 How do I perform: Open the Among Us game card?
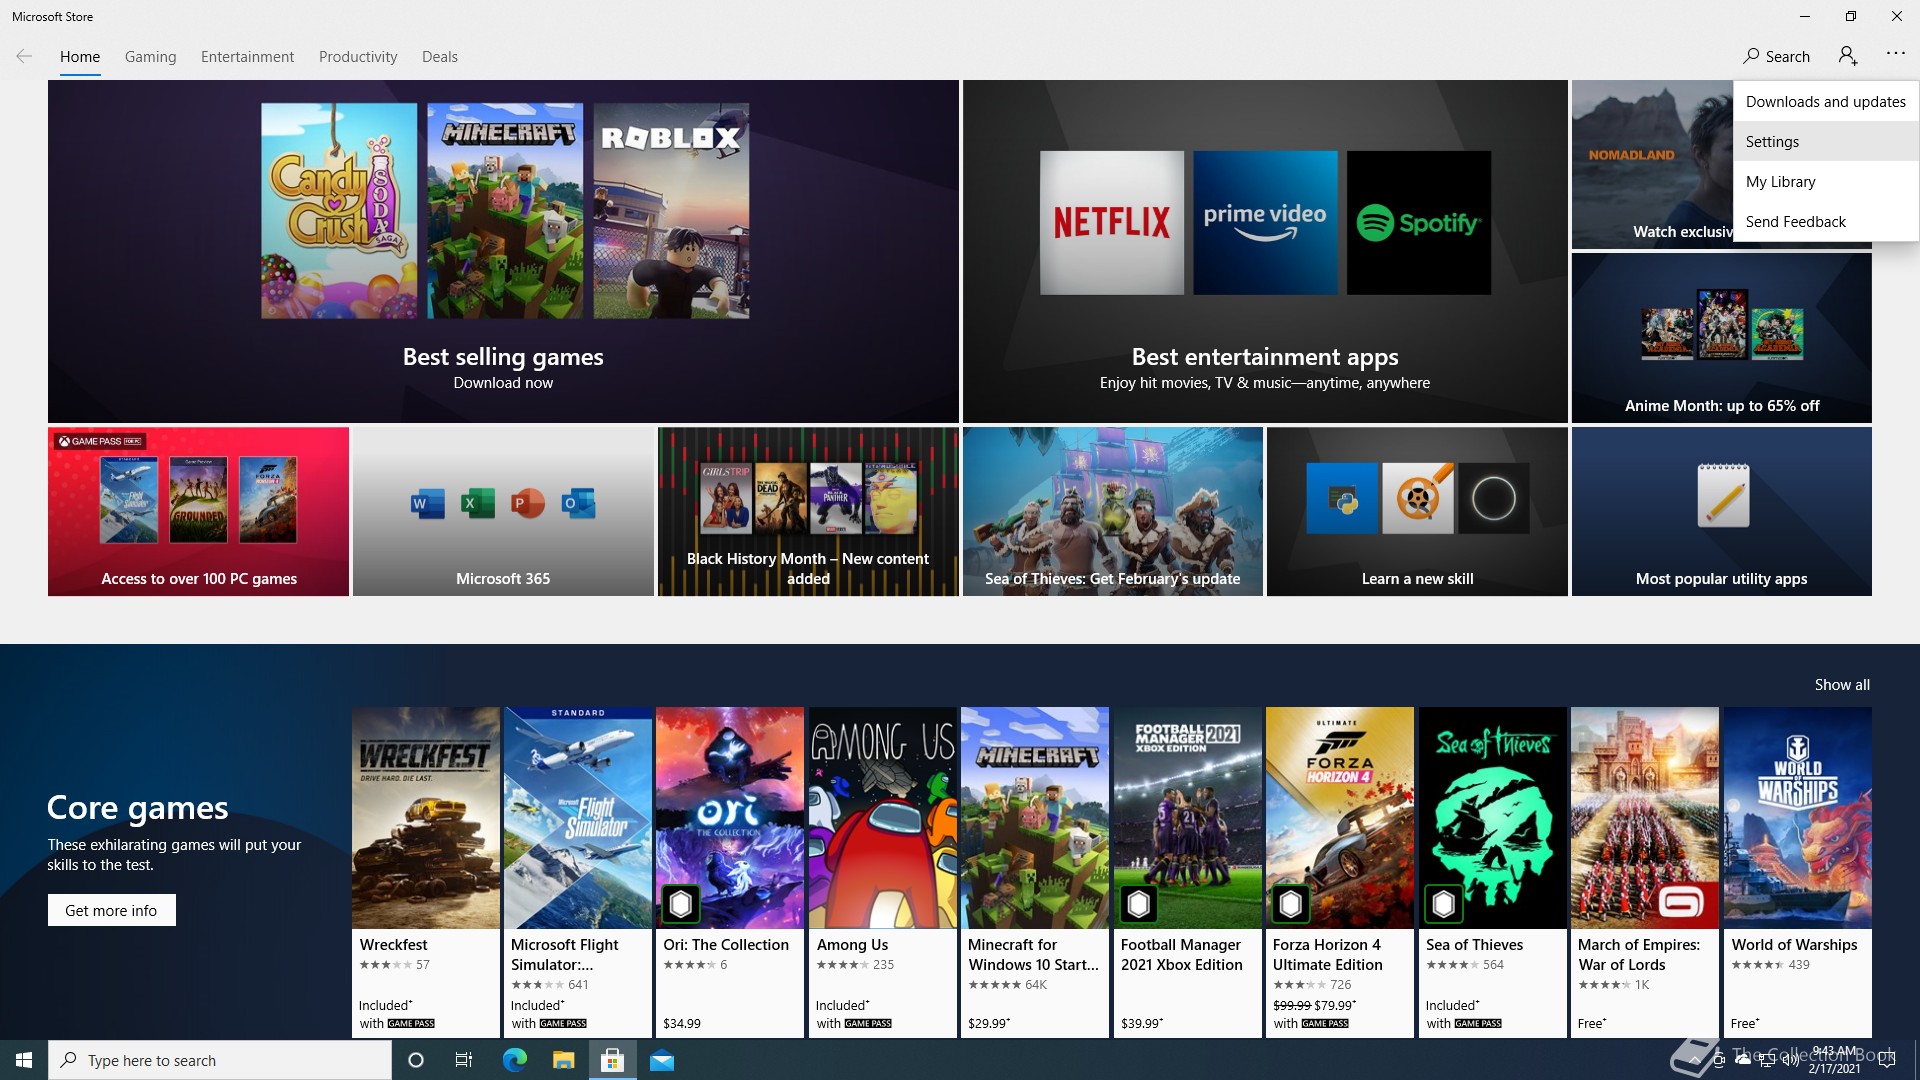pos(883,872)
